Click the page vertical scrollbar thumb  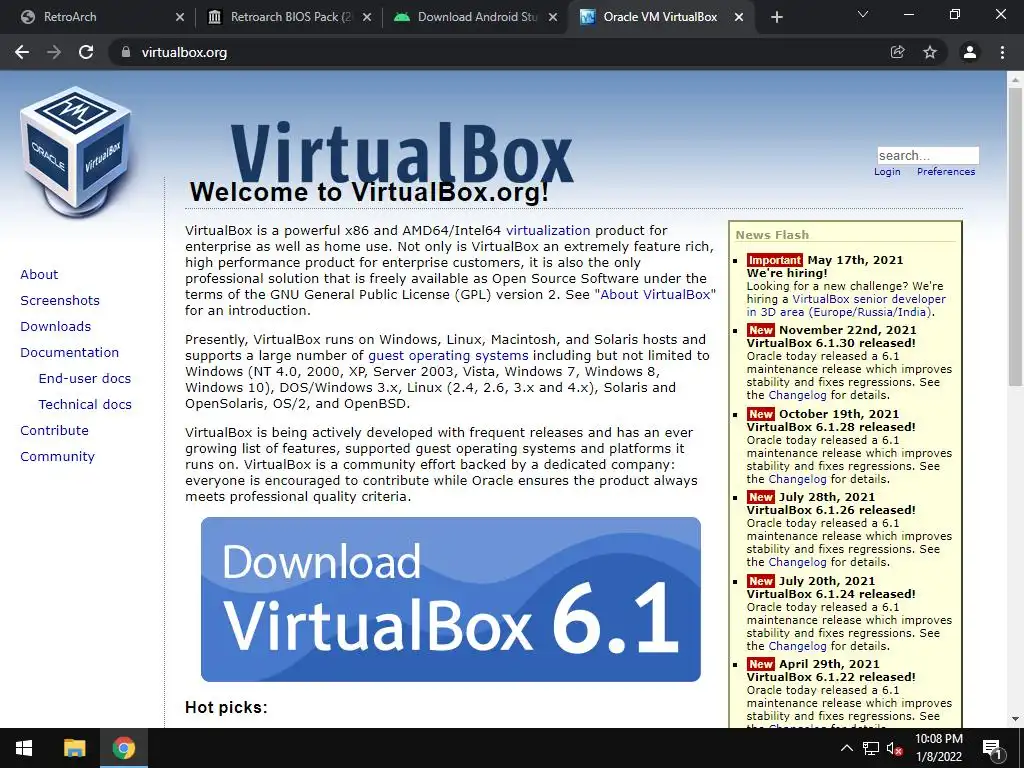(x=1016, y=235)
